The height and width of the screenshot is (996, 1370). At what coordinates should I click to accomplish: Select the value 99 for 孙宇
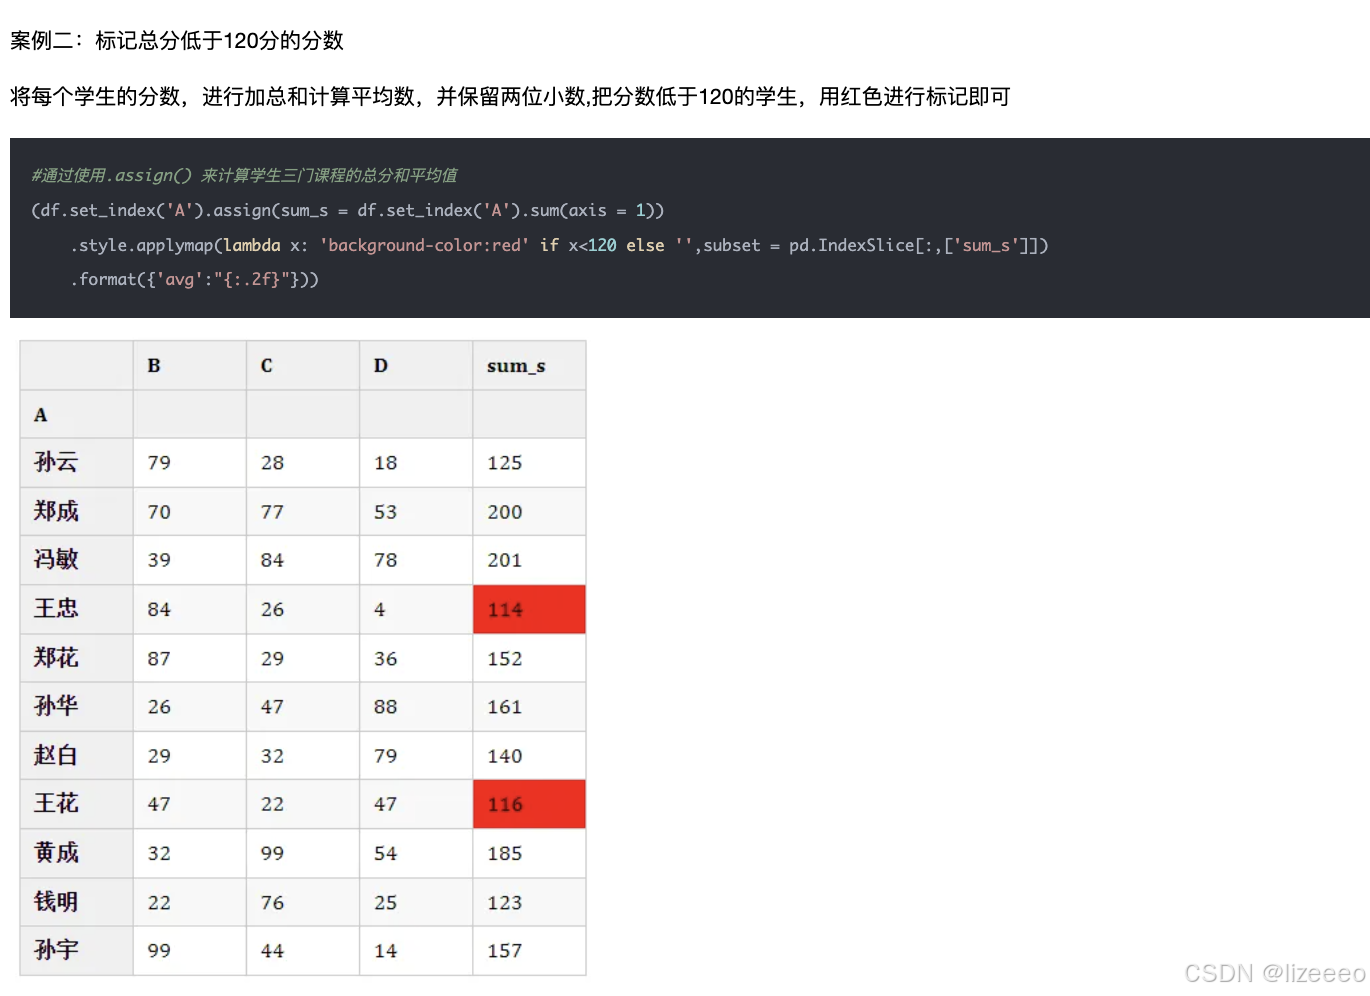point(158,951)
